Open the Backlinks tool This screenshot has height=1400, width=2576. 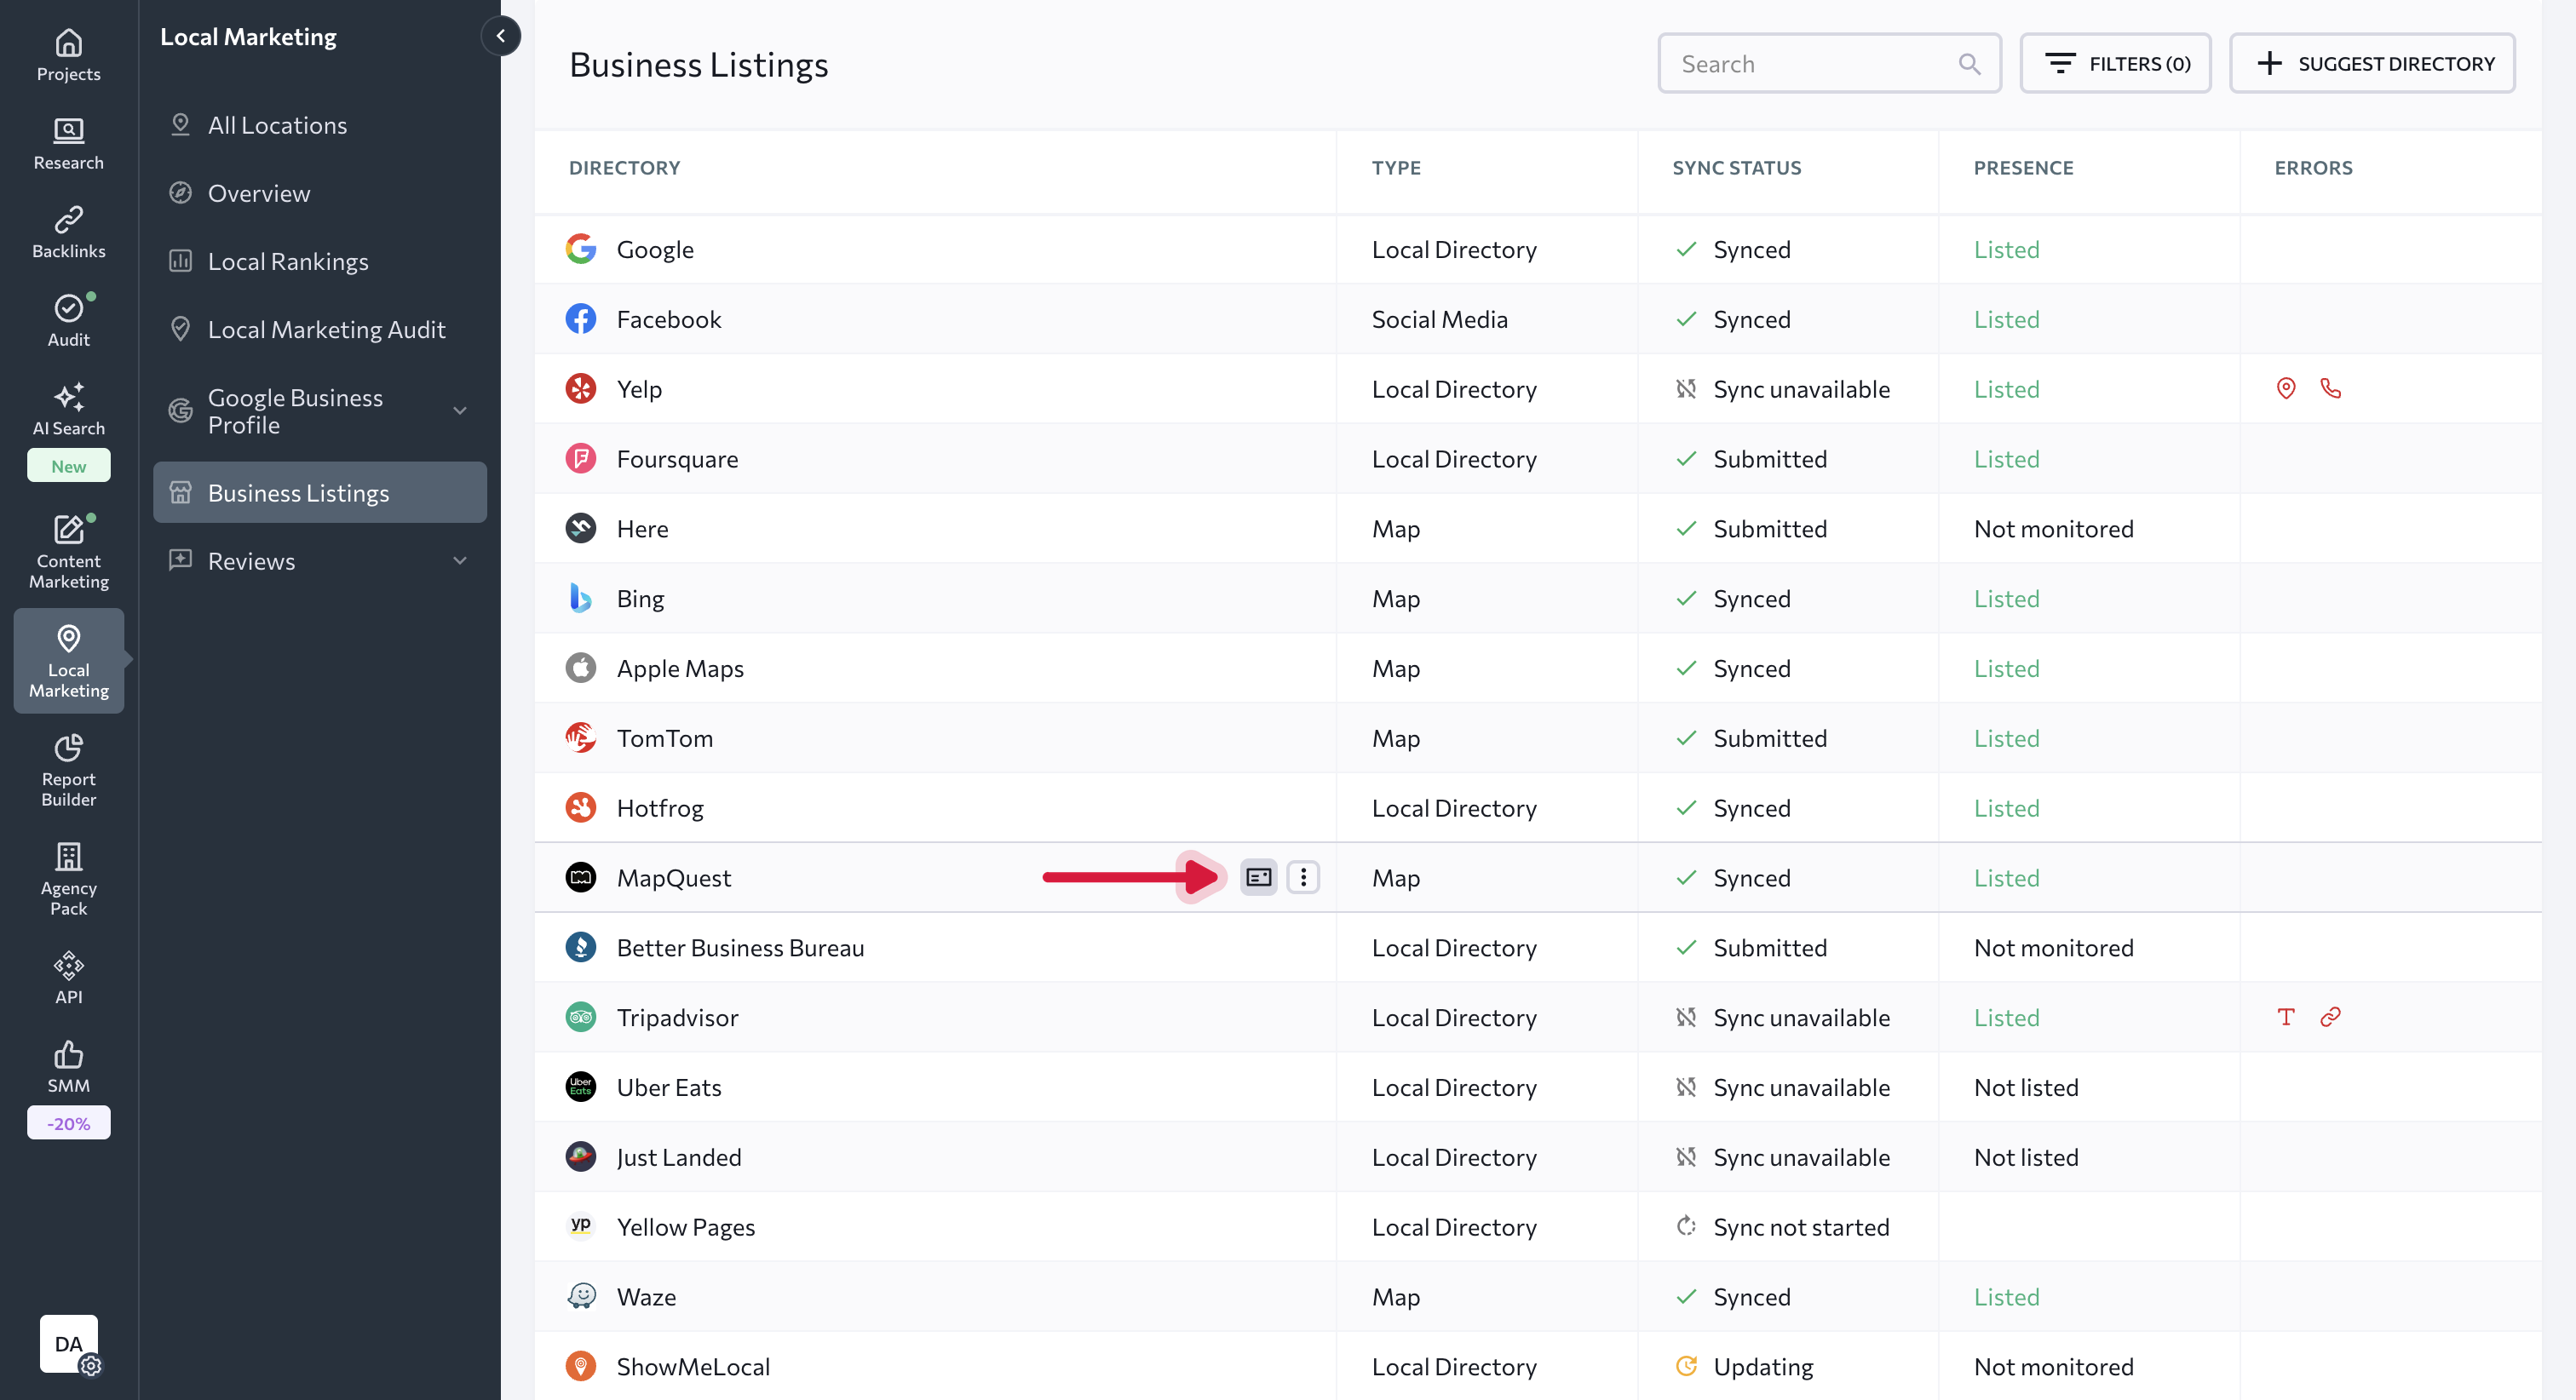pos(68,233)
